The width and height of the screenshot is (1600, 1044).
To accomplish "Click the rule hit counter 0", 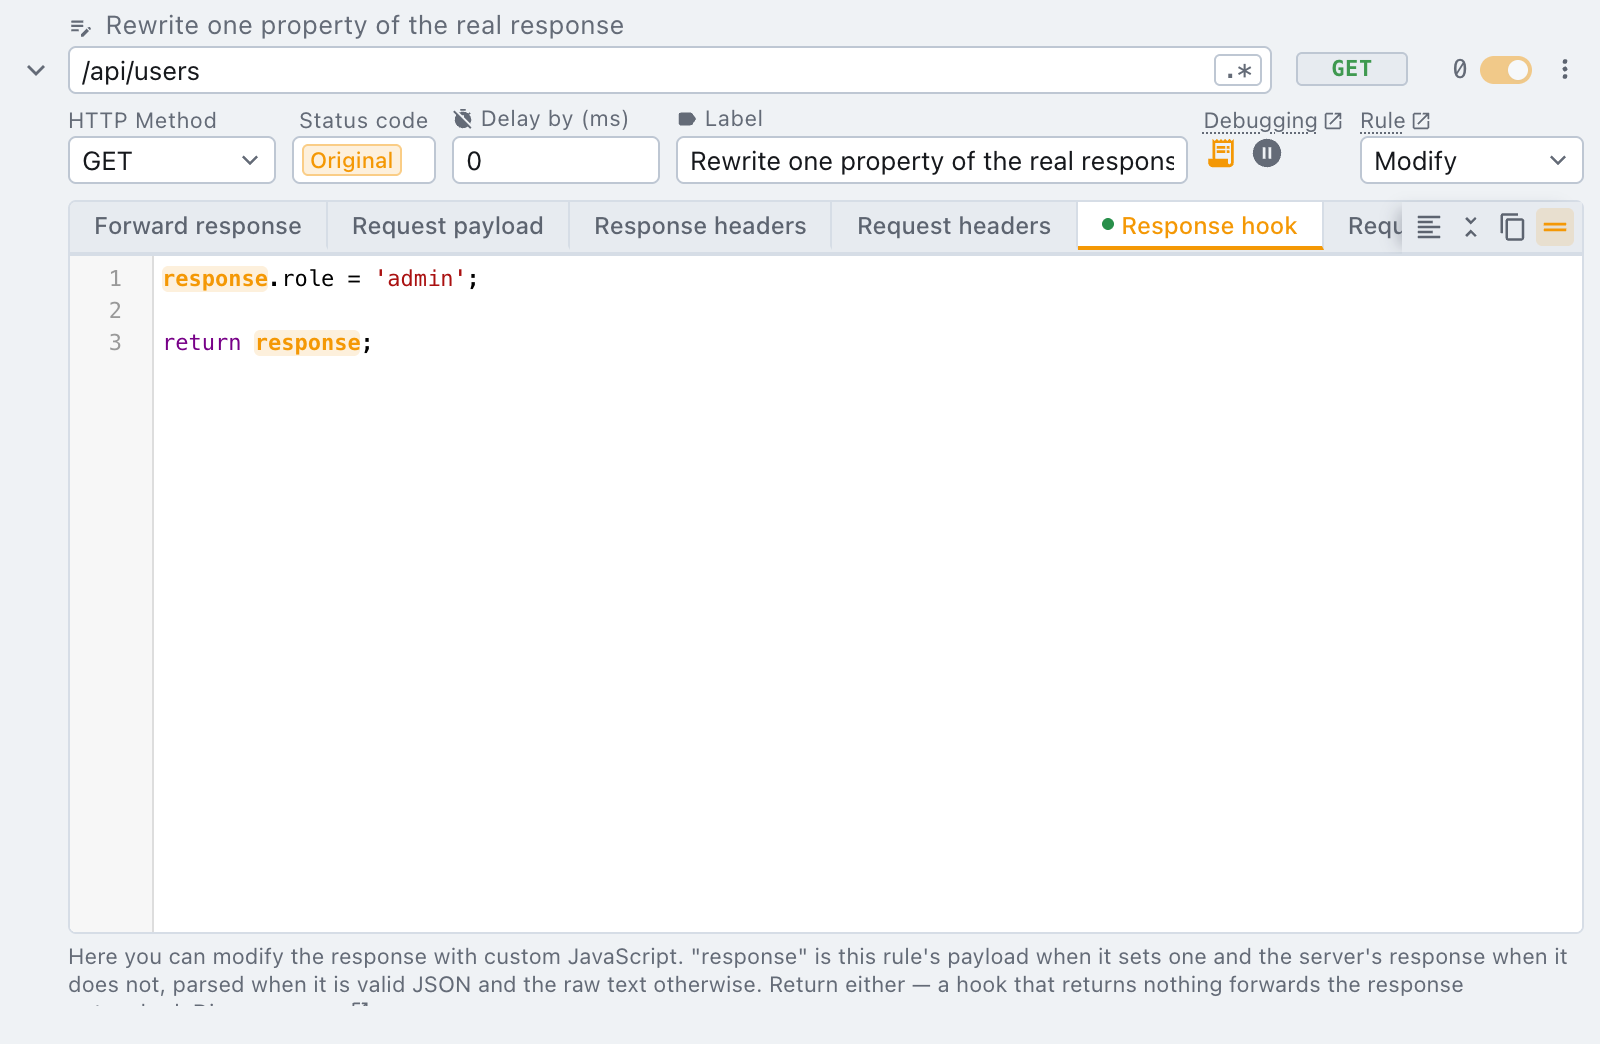I will coord(1459,69).
